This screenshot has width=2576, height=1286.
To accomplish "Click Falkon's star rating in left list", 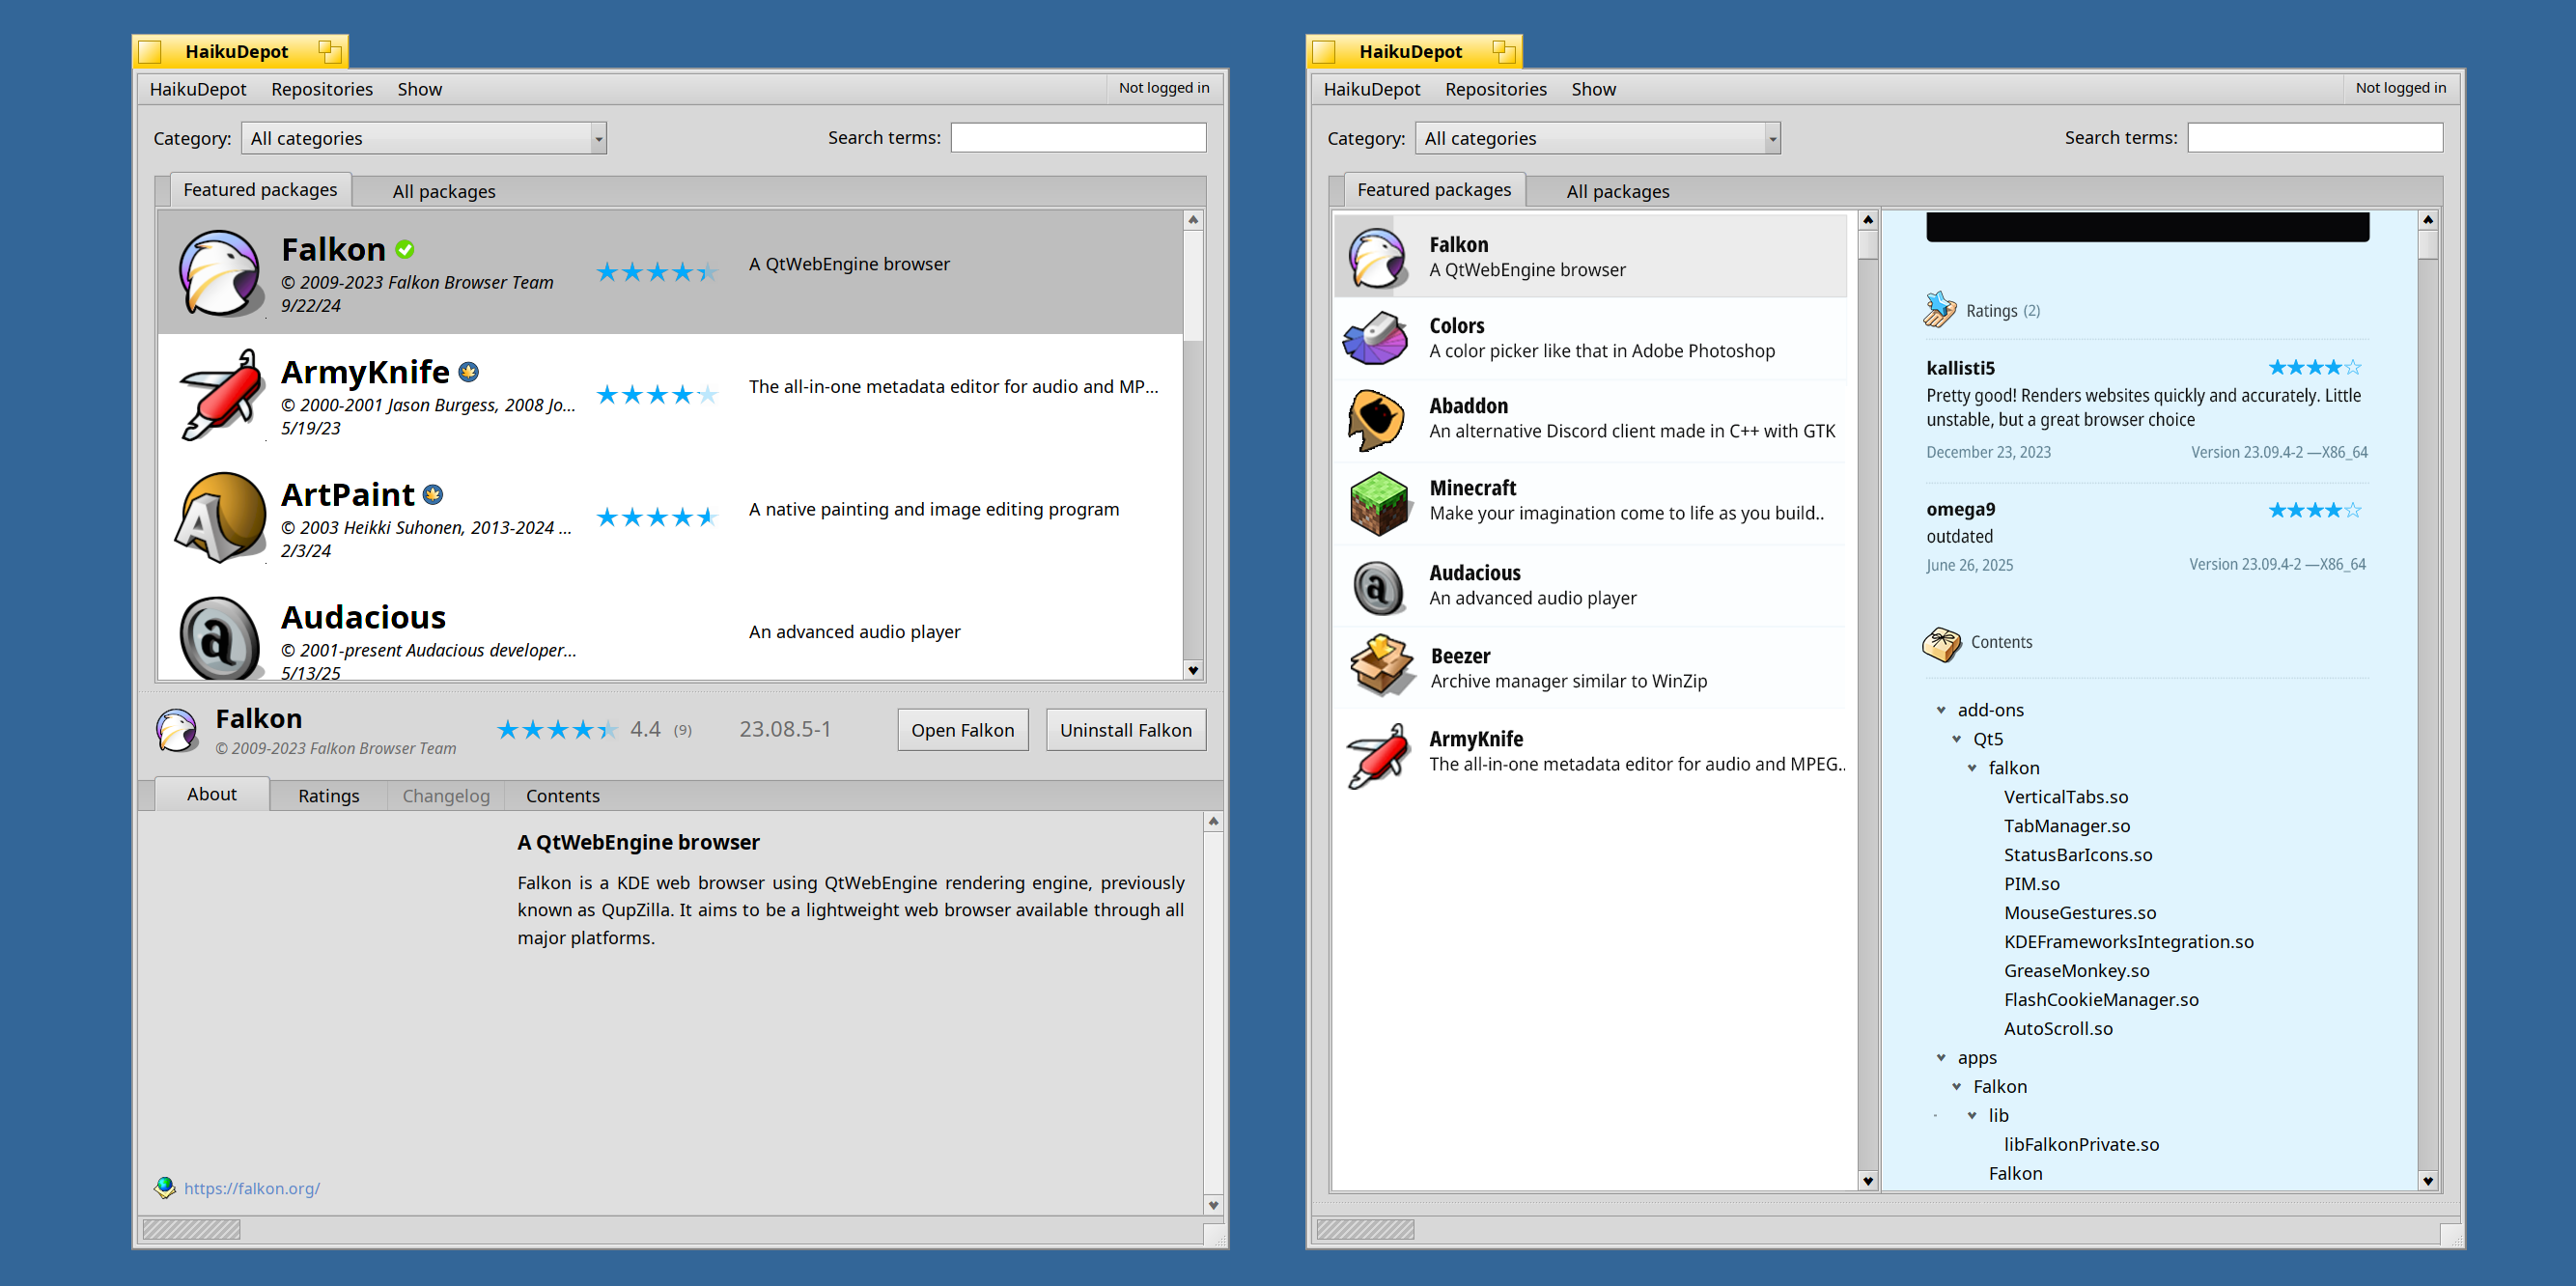I will point(657,271).
